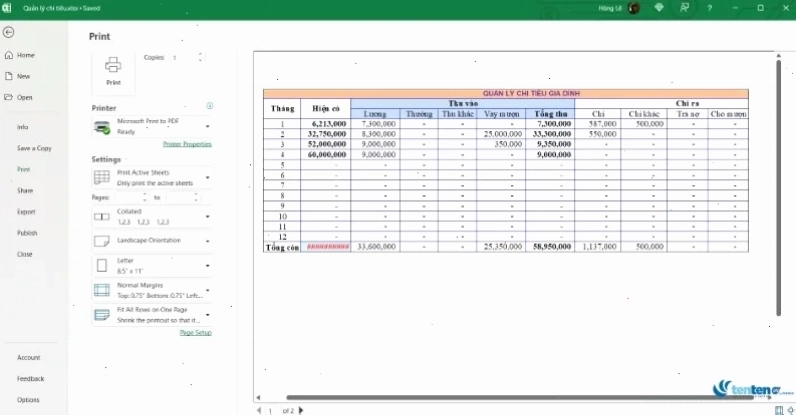This screenshot has height=416, width=796.
Task: Click the diamond premium icon
Action: point(659,8)
